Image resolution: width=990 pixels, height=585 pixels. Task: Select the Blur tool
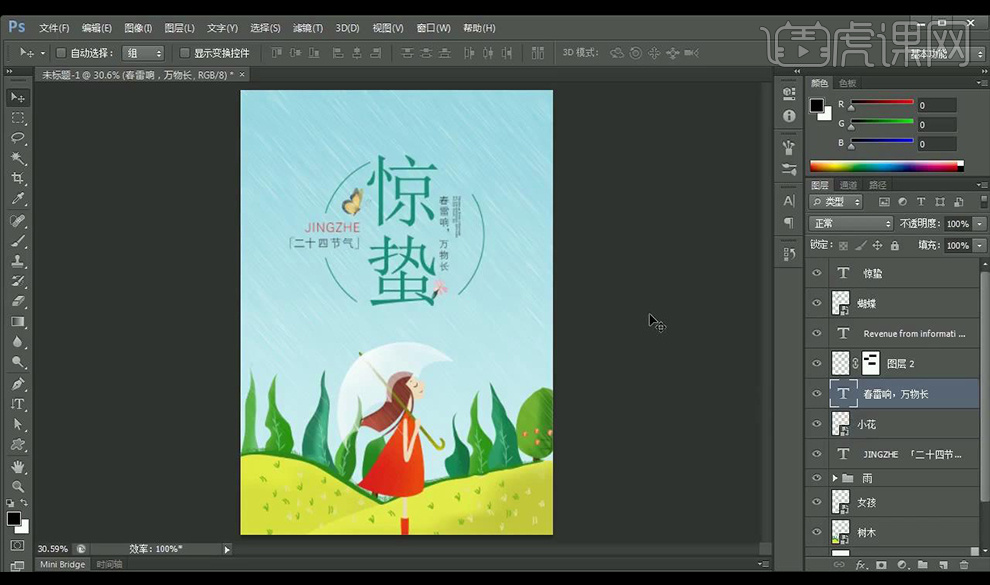(x=18, y=342)
